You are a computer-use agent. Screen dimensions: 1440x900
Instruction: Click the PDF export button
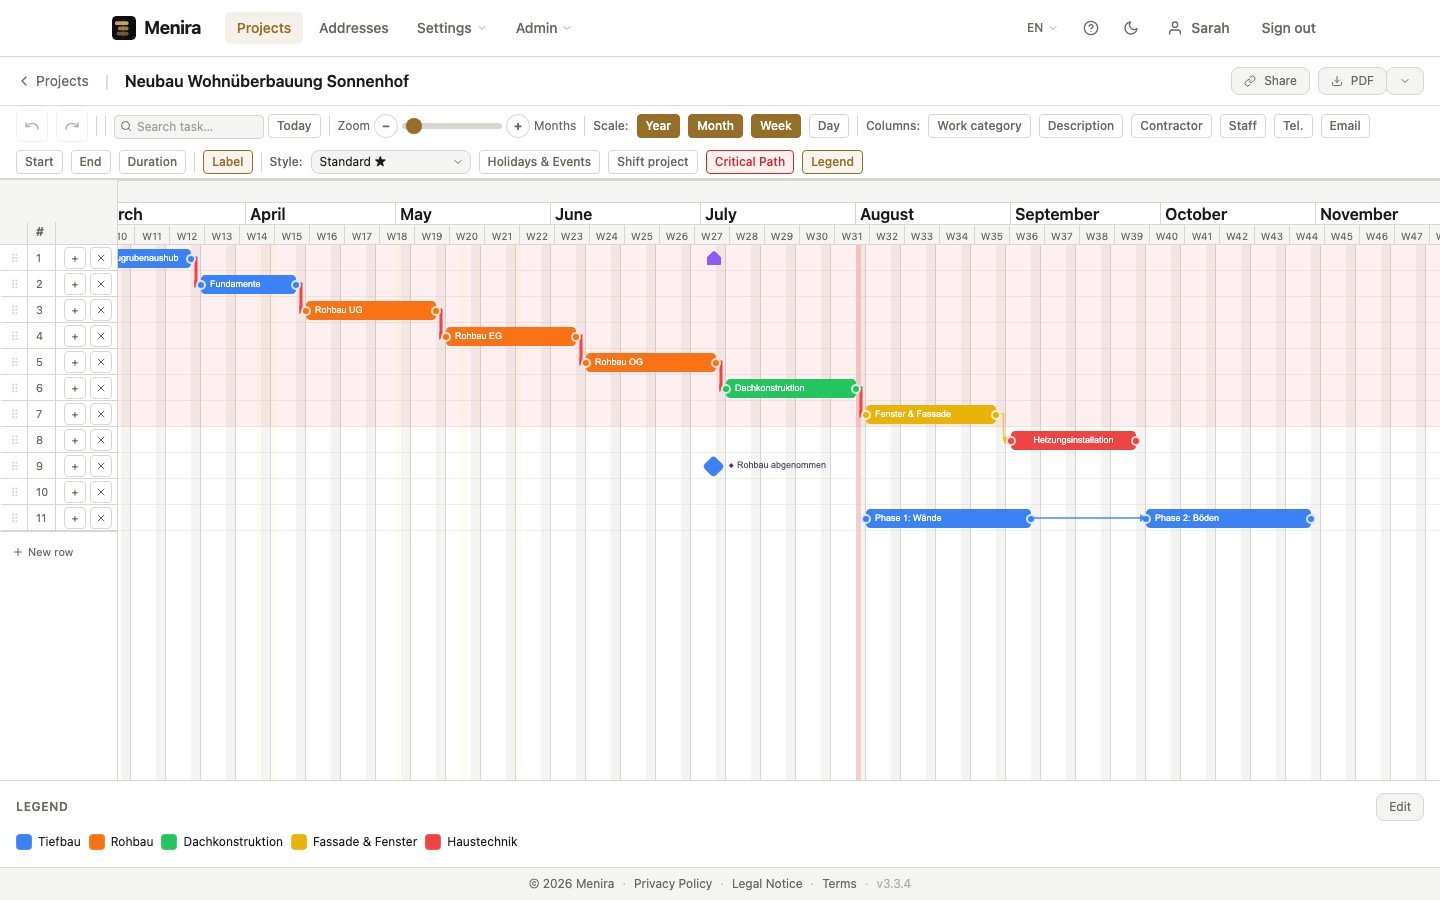click(1352, 81)
